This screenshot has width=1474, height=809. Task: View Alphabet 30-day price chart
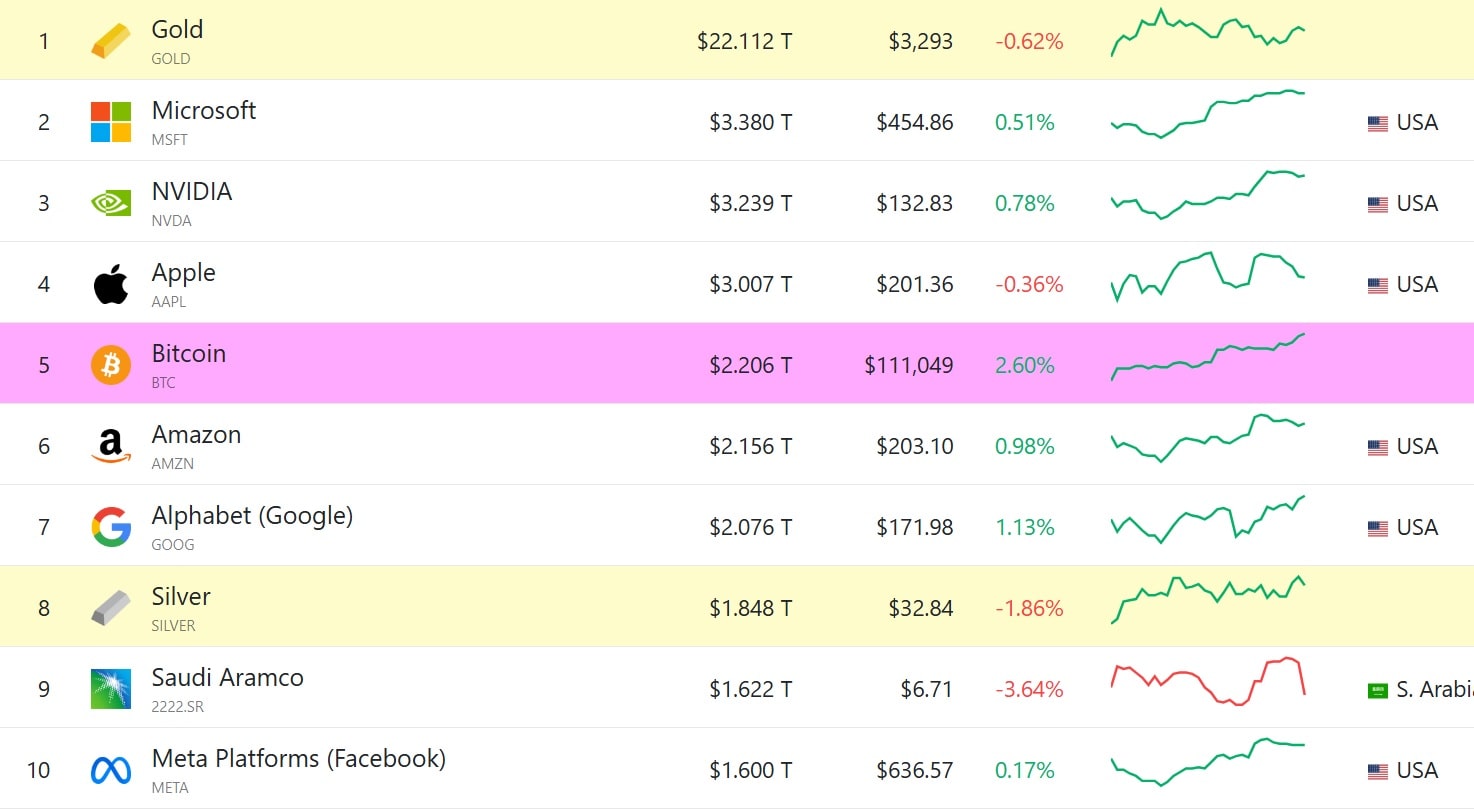(1208, 519)
